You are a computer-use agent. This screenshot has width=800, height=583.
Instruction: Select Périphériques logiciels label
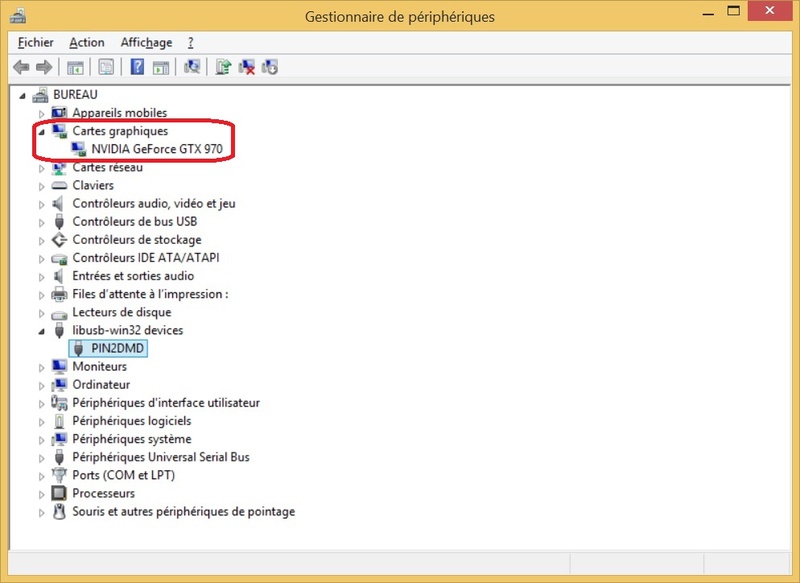[132, 421]
